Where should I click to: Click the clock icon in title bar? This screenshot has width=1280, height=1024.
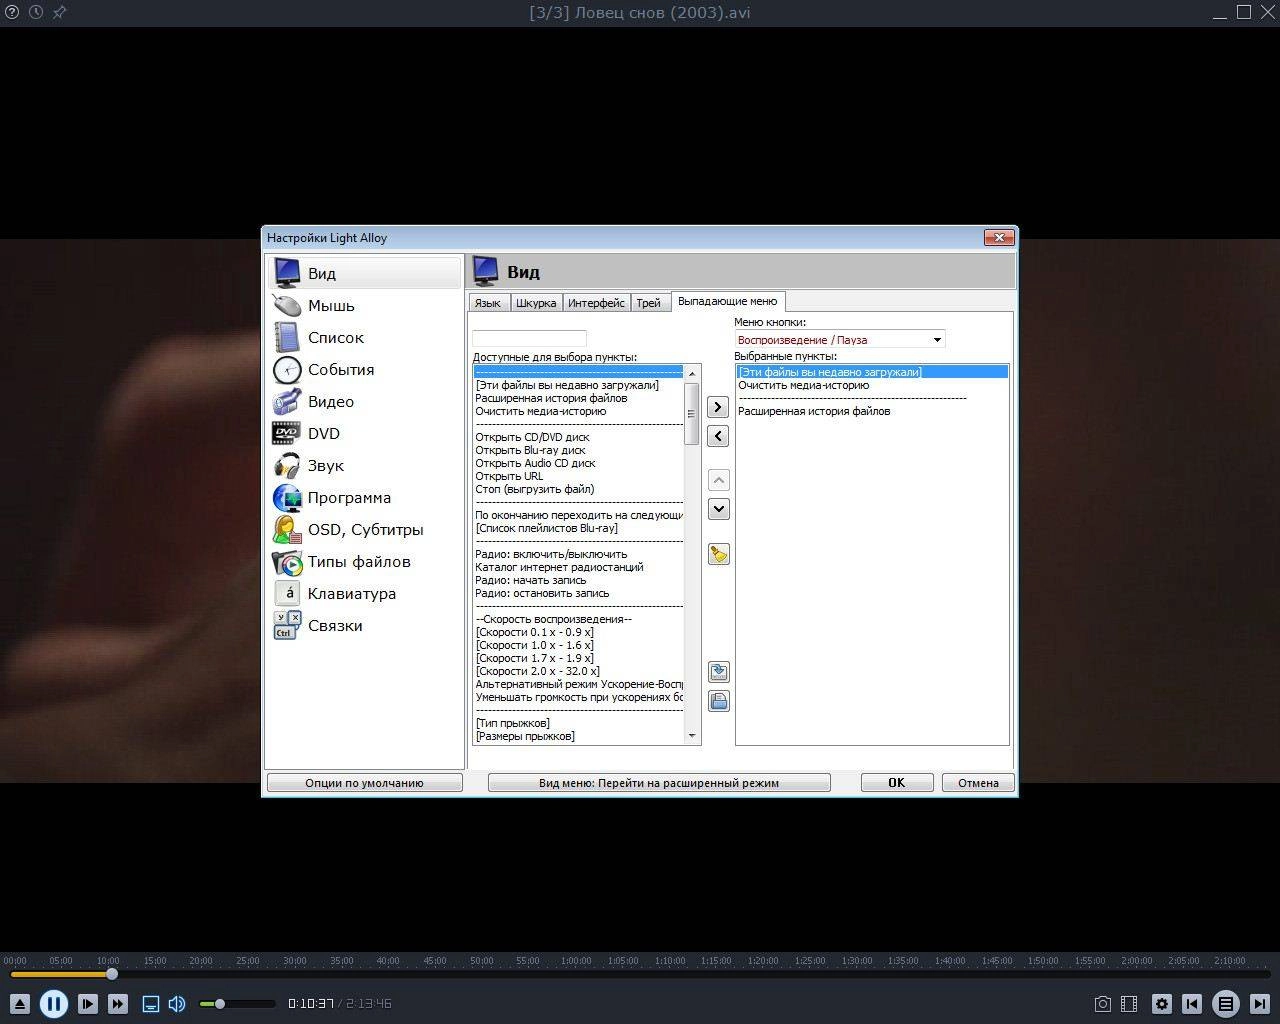(x=36, y=12)
